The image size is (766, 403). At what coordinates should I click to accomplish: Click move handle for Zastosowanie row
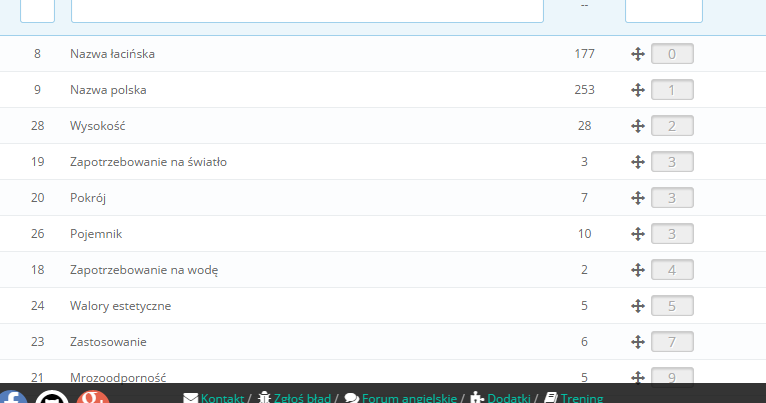click(x=638, y=342)
